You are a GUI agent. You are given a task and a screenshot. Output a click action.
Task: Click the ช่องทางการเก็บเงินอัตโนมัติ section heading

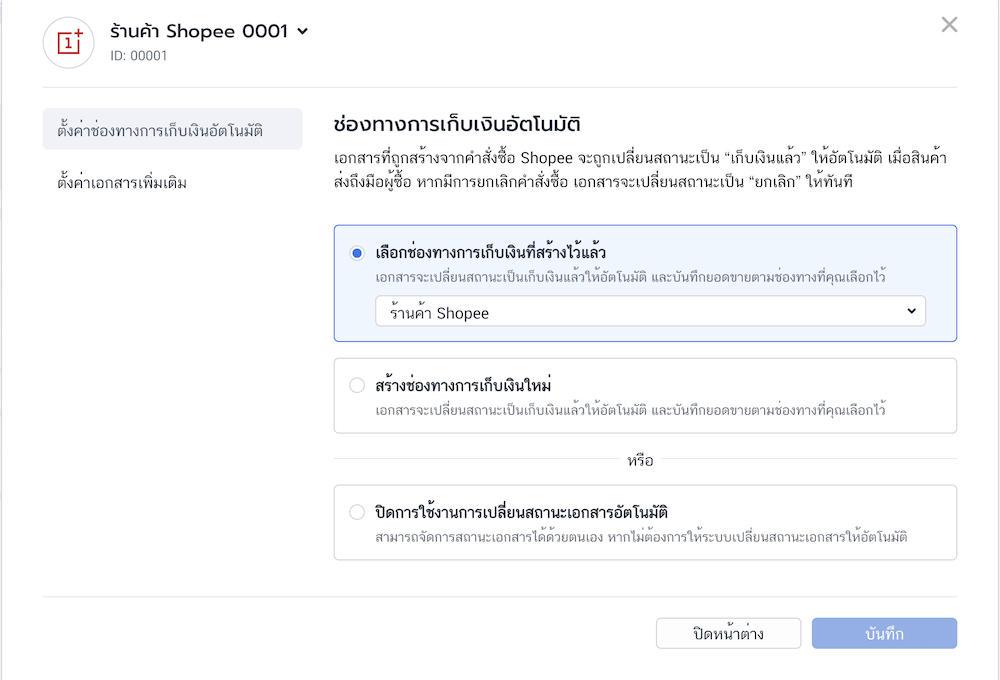[457, 125]
